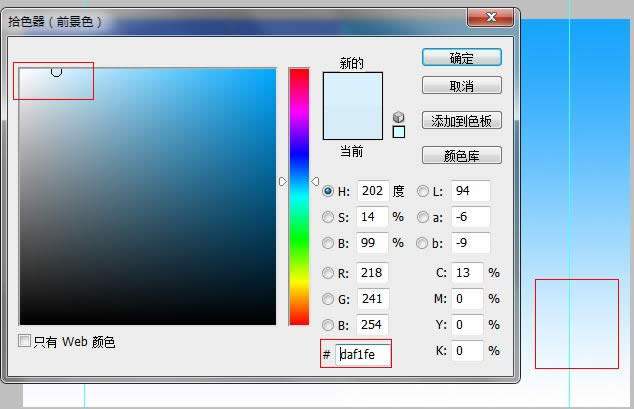The image size is (634, 409).
Task: Select the G green radio button
Action: click(x=328, y=298)
